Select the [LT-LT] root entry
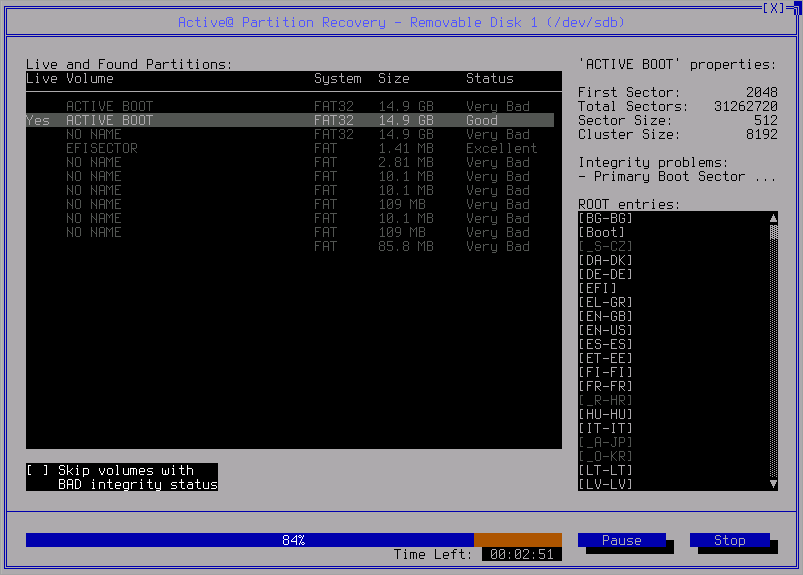Viewport: 803px width, 575px height. pos(605,470)
